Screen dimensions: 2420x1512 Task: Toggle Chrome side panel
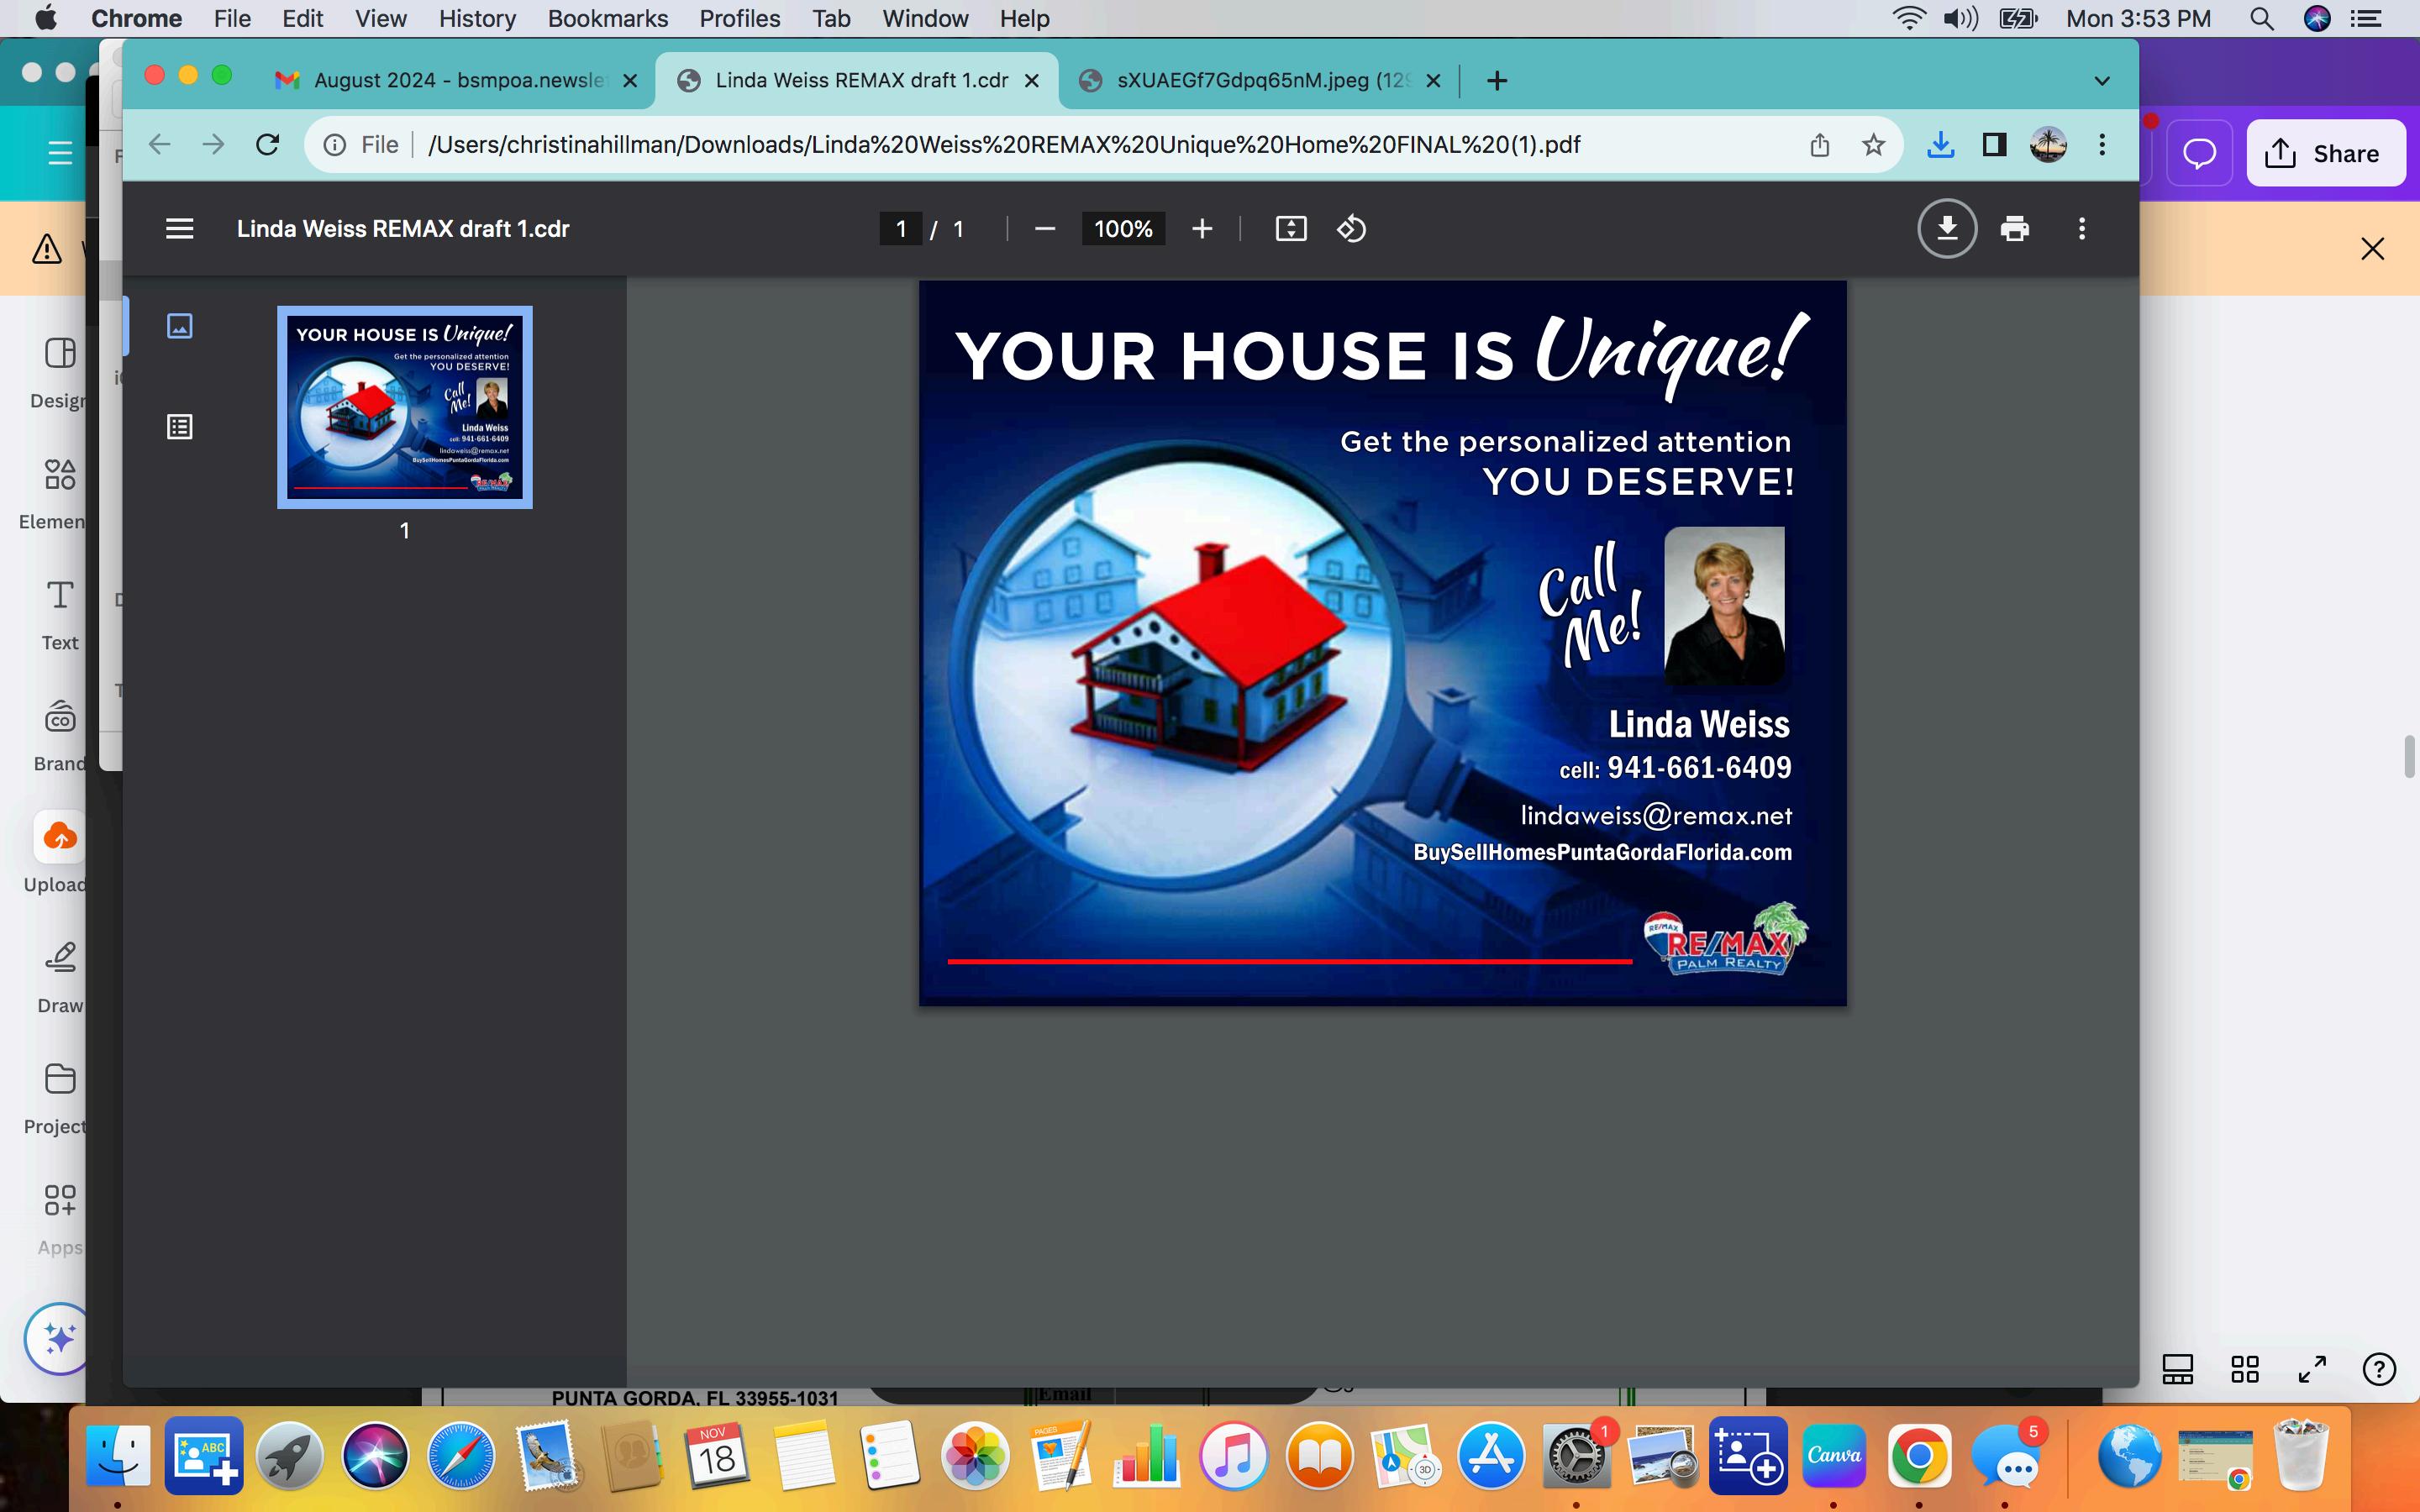pyautogui.click(x=1994, y=145)
